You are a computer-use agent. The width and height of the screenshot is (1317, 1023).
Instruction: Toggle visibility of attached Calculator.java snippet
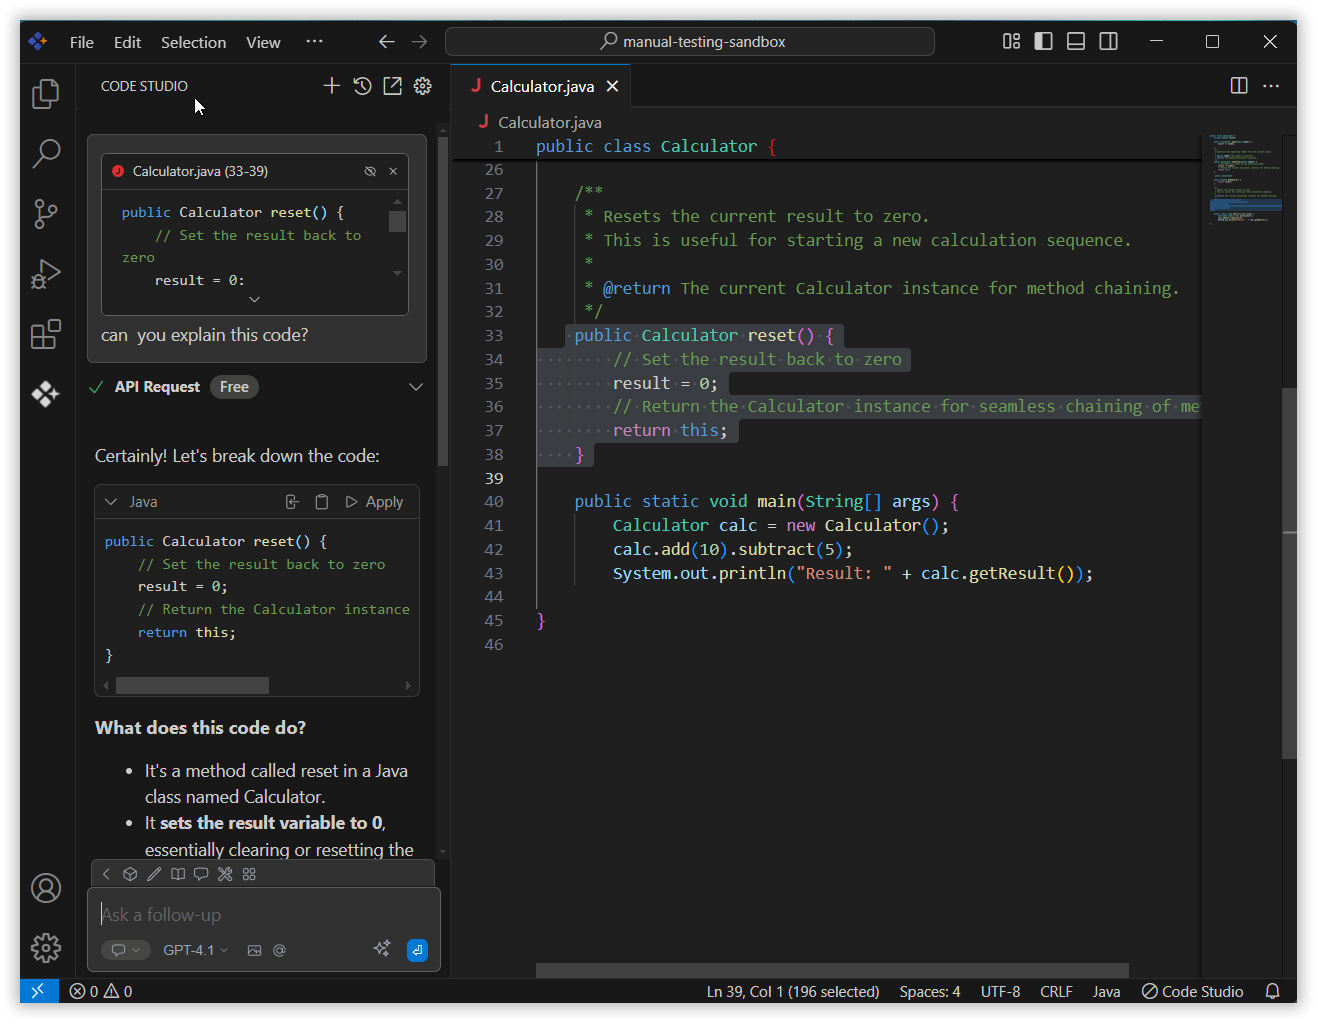370,171
